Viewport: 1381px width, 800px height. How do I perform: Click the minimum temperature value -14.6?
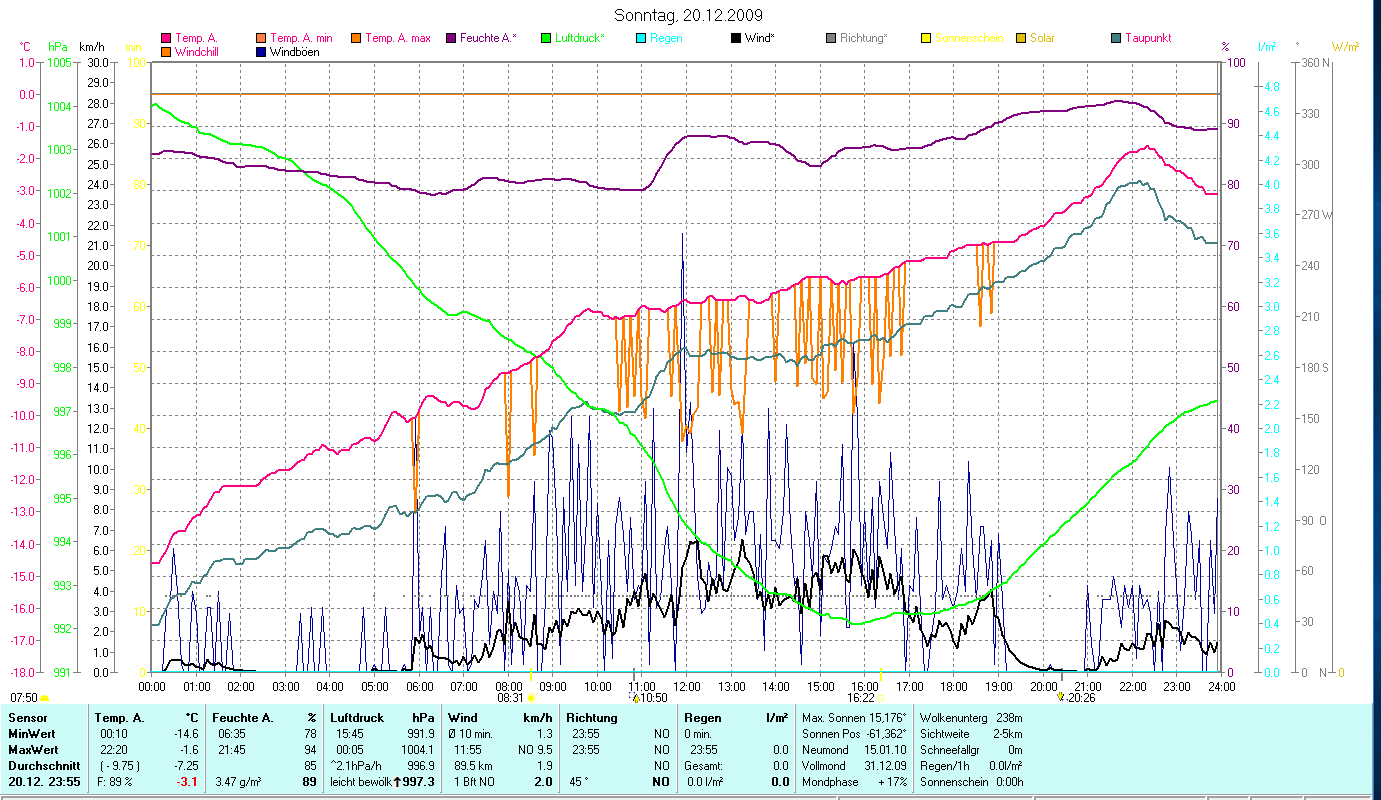click(x=188, y=734)
